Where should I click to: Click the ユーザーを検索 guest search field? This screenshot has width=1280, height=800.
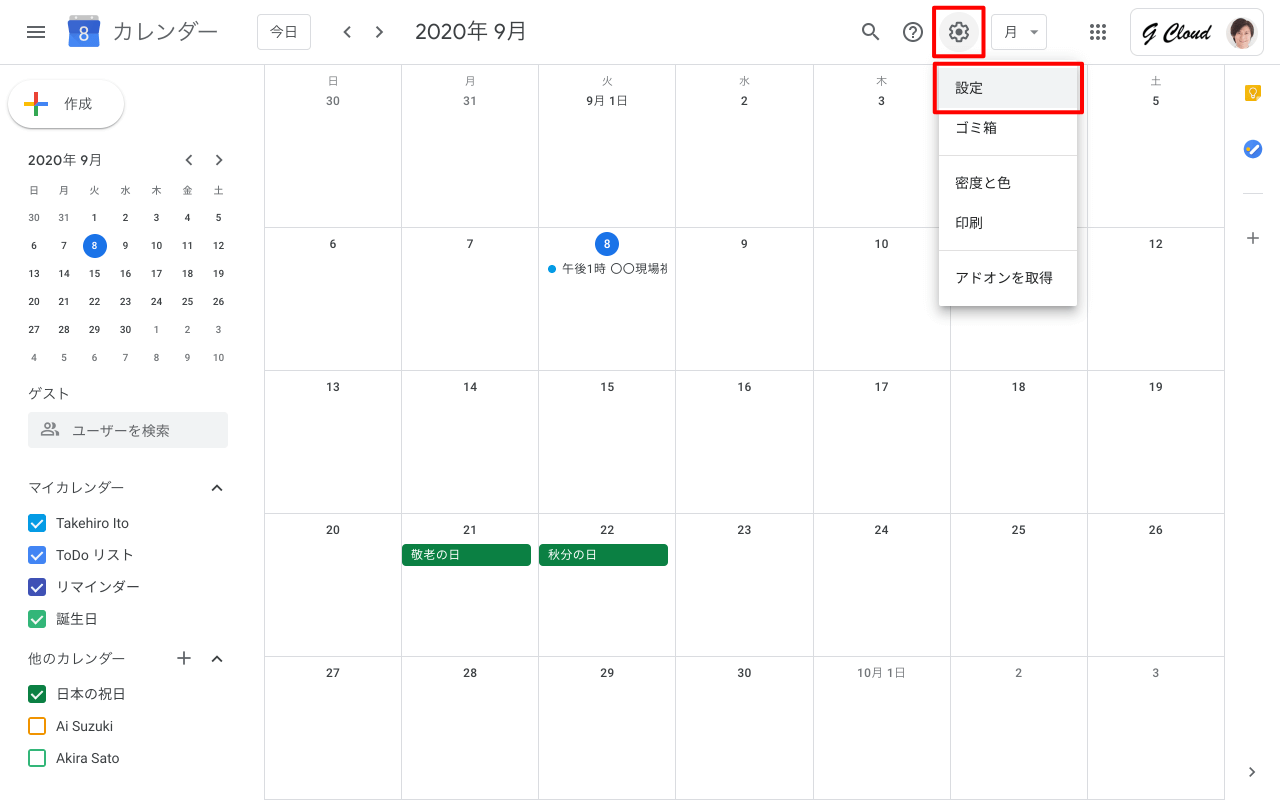[128, 430]
